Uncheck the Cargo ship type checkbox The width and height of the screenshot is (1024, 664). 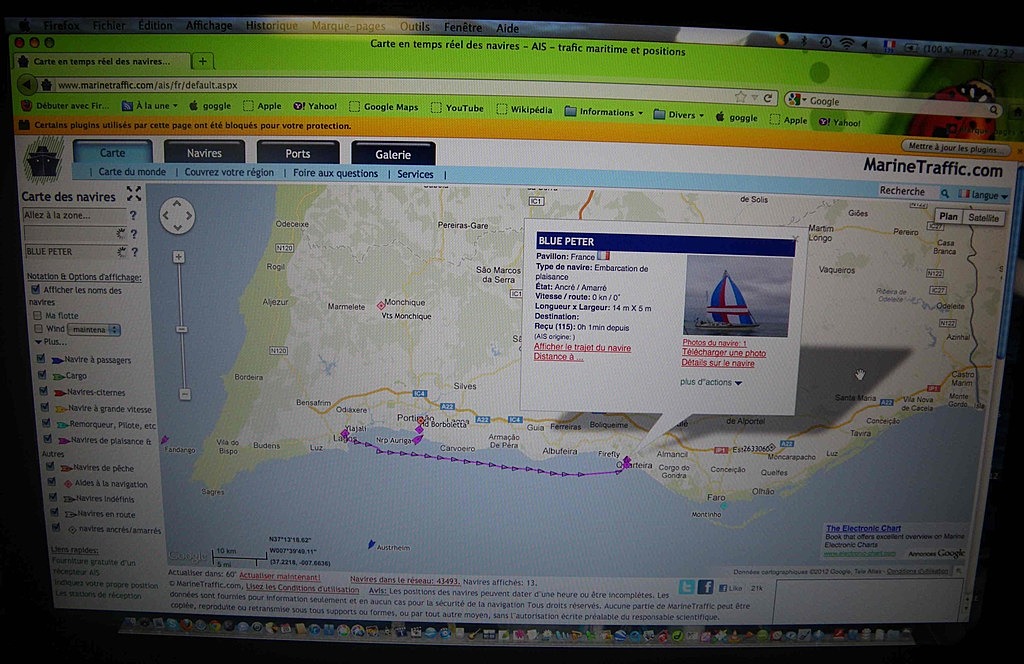(x=43, y=375)
